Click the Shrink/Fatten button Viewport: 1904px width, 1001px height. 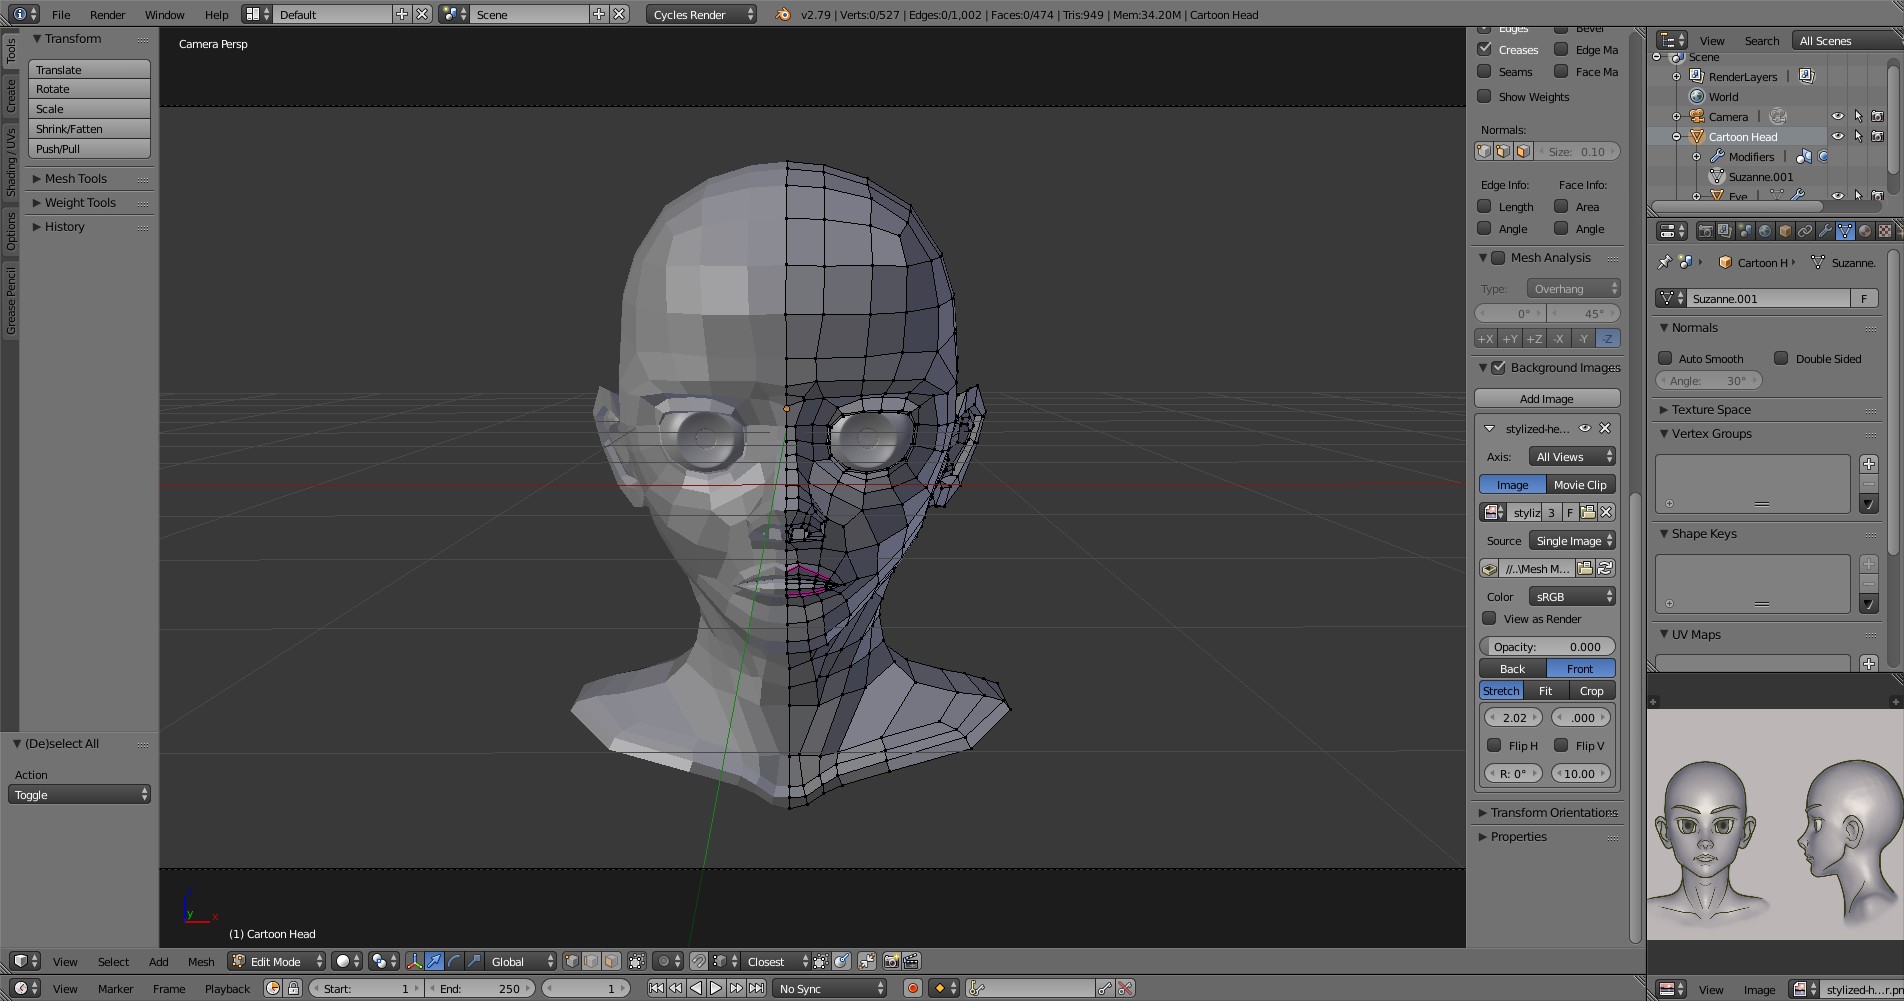click(x=89, y=129)
